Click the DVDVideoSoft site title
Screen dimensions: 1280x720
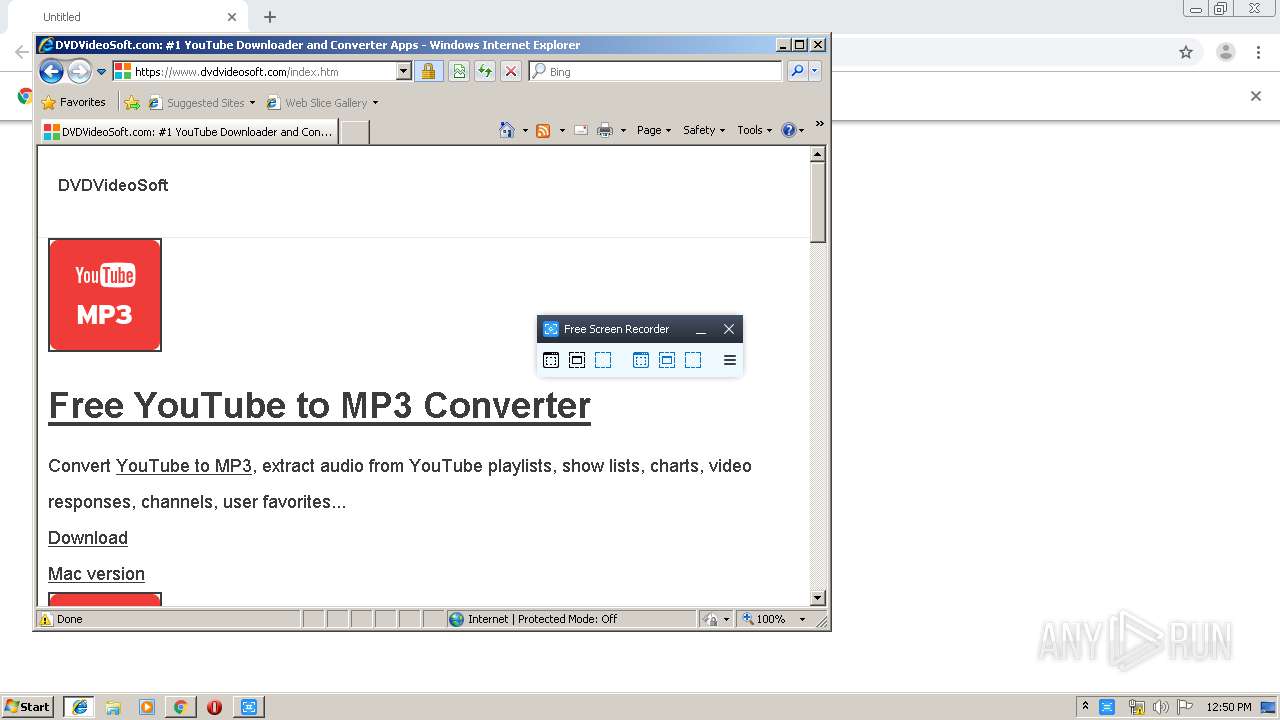coord(113,185)
